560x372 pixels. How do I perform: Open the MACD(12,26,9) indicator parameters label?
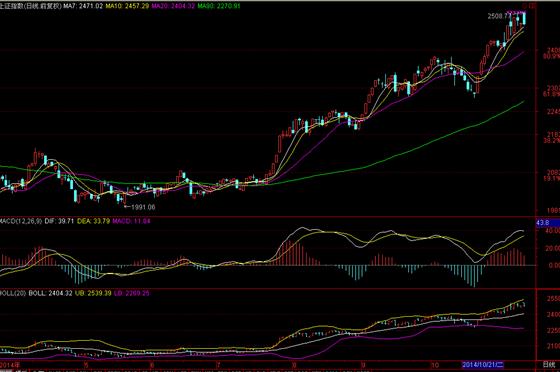(x=21, y=221)
